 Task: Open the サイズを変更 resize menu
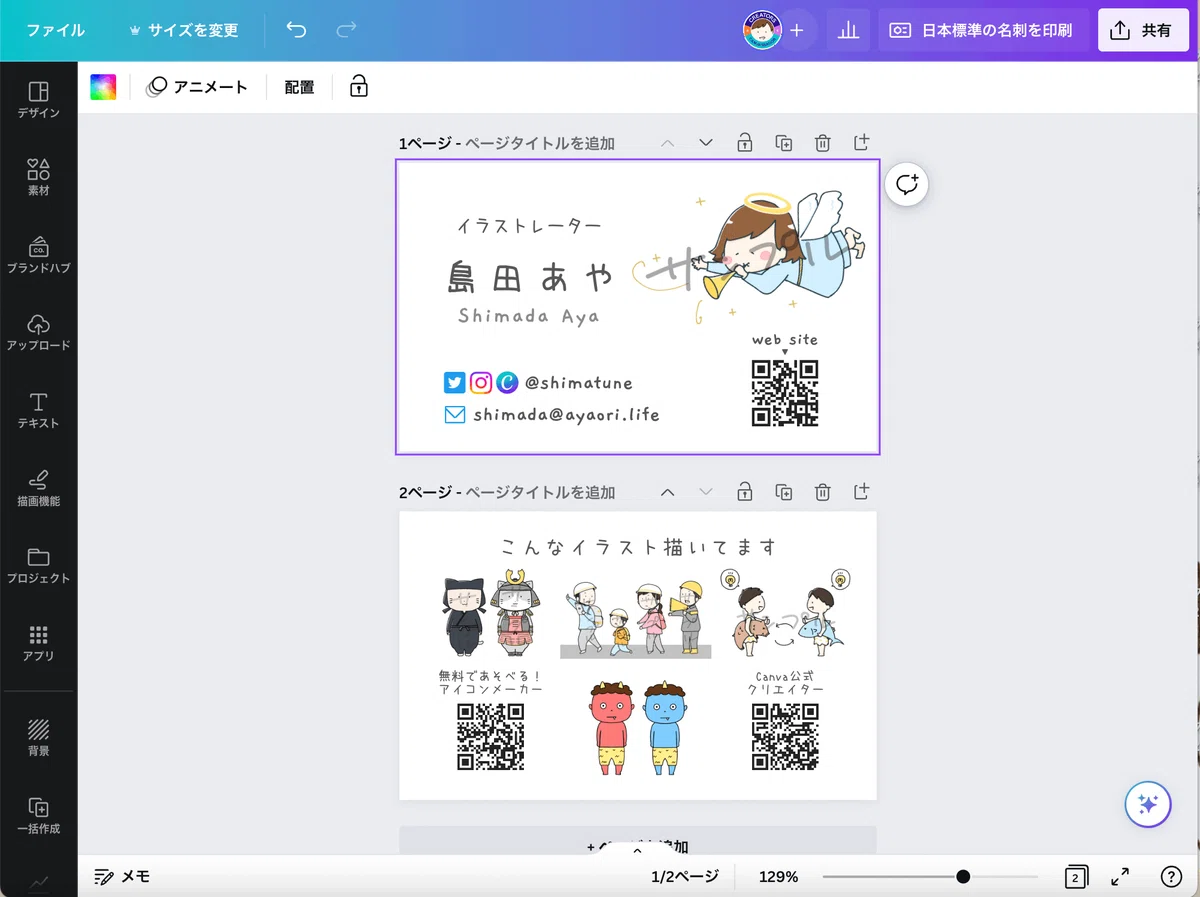point(184,30)
